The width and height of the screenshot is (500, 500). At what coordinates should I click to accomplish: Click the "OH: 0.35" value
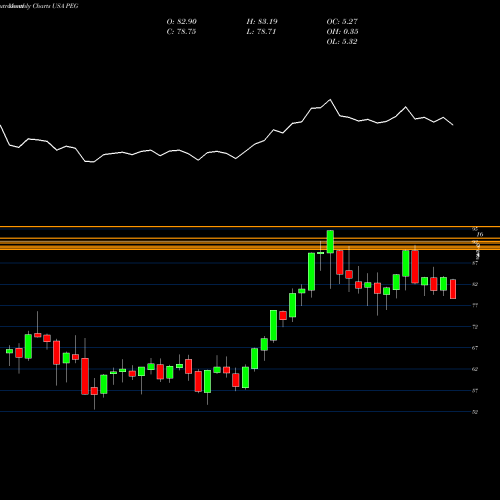click(342, 32)
